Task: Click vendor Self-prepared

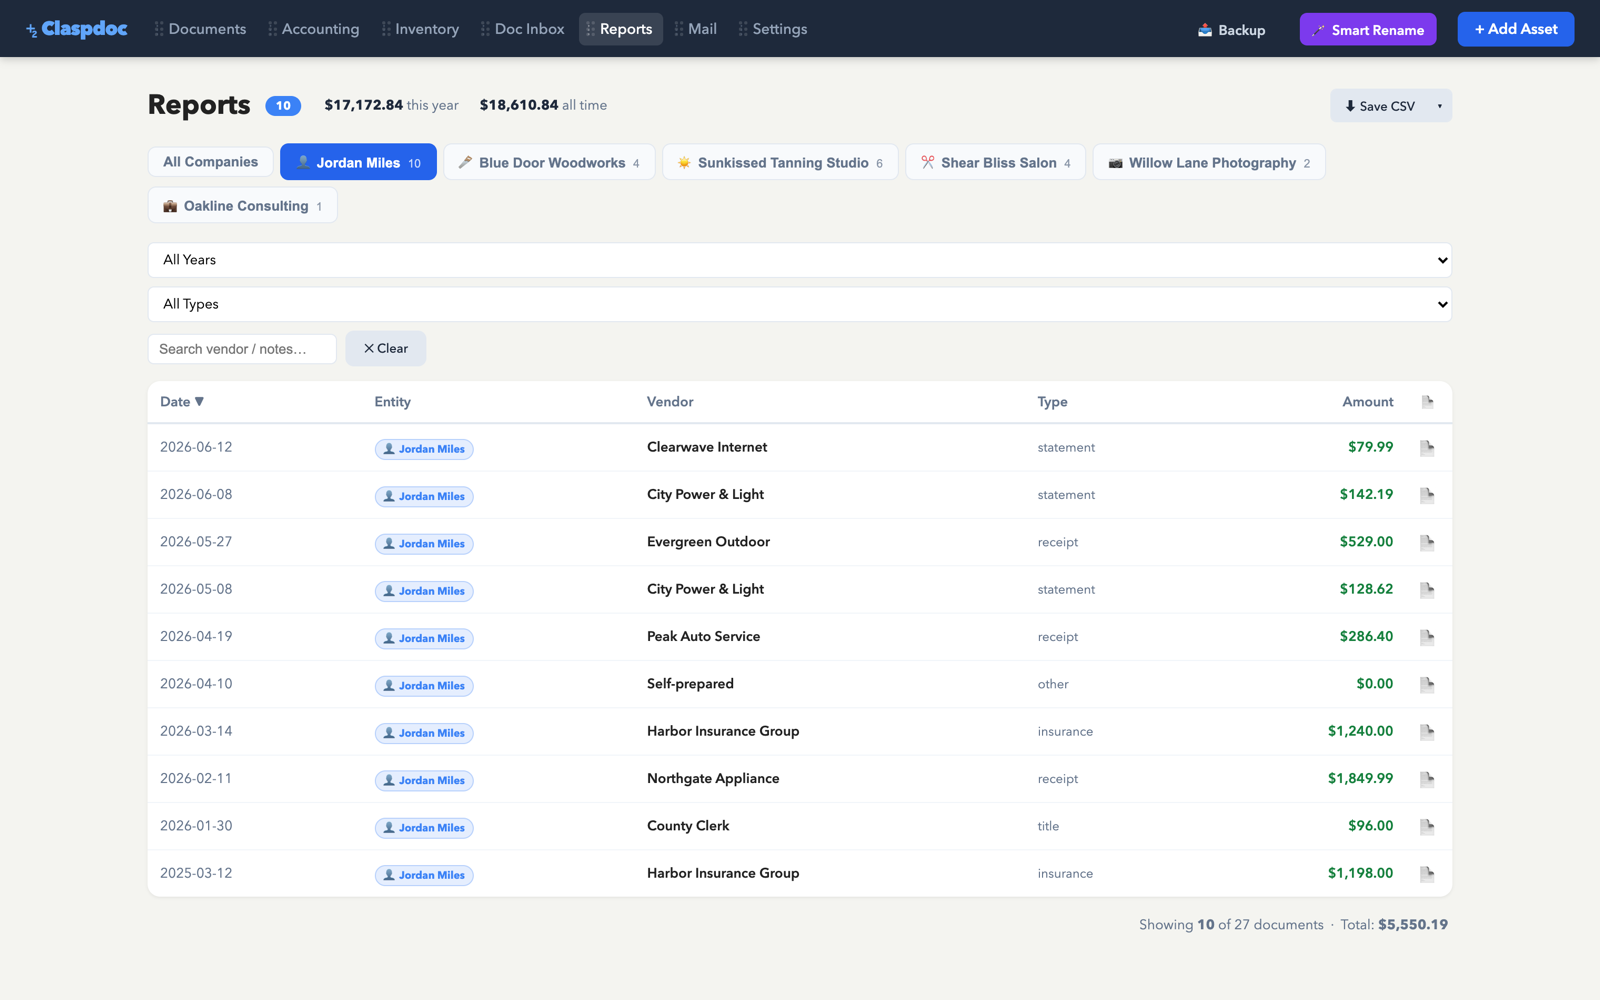Action: pos(690,684)
